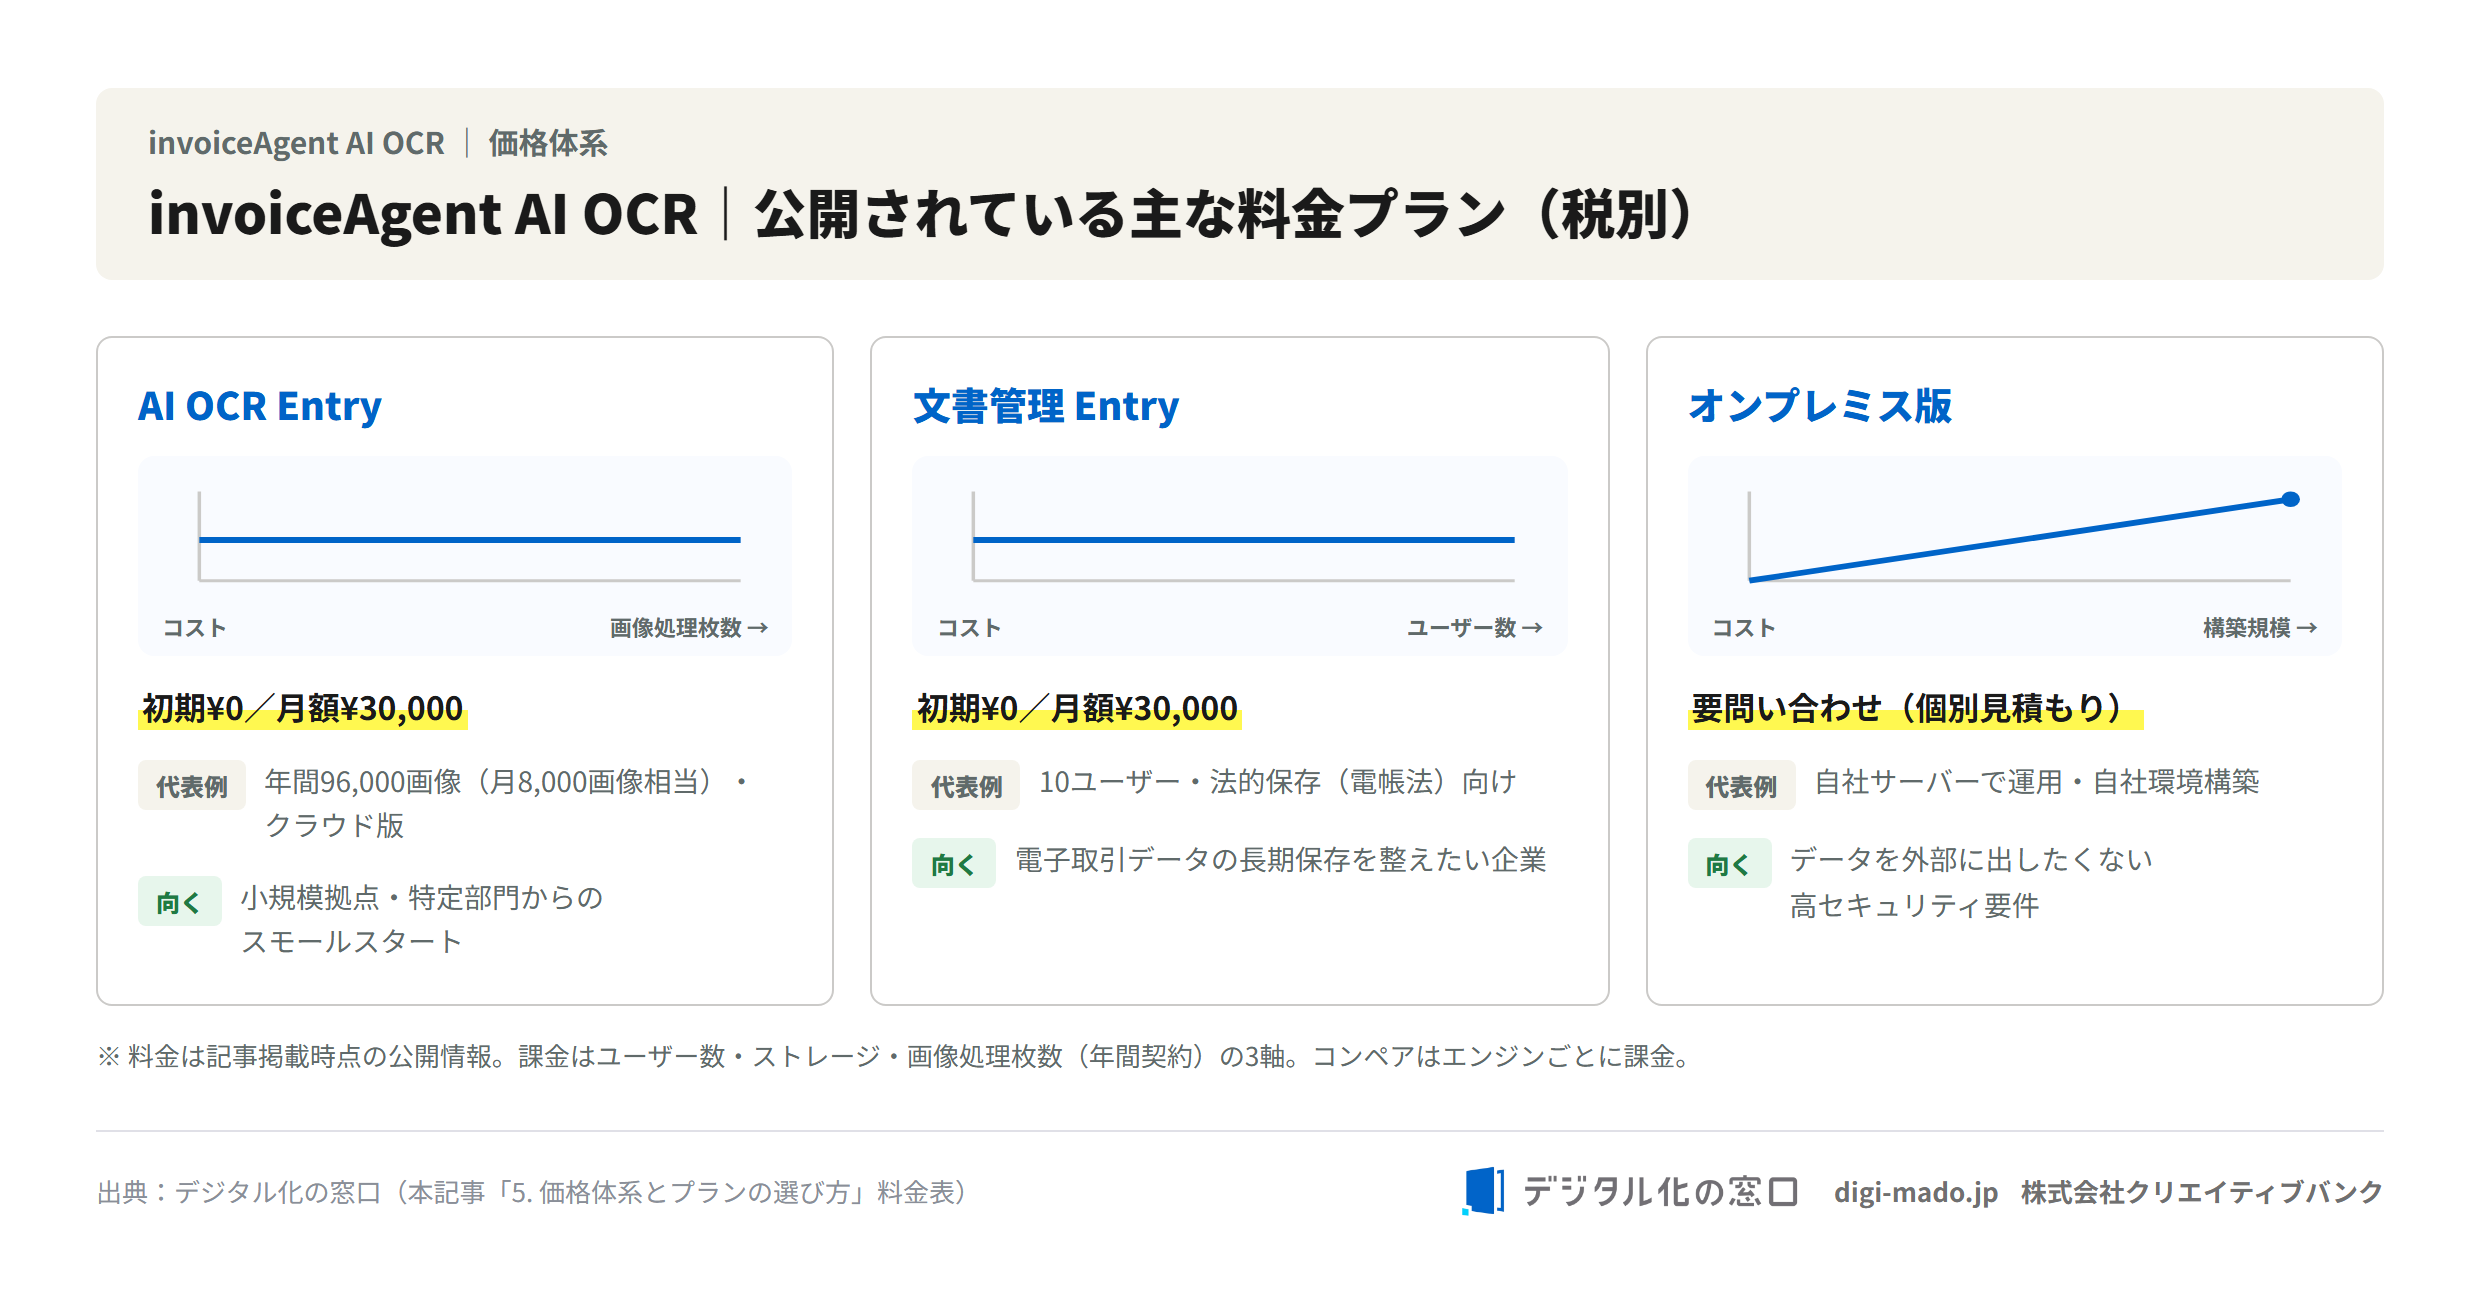Click the コスト label in 文書管理 Entry chart

tap(969, 628)
